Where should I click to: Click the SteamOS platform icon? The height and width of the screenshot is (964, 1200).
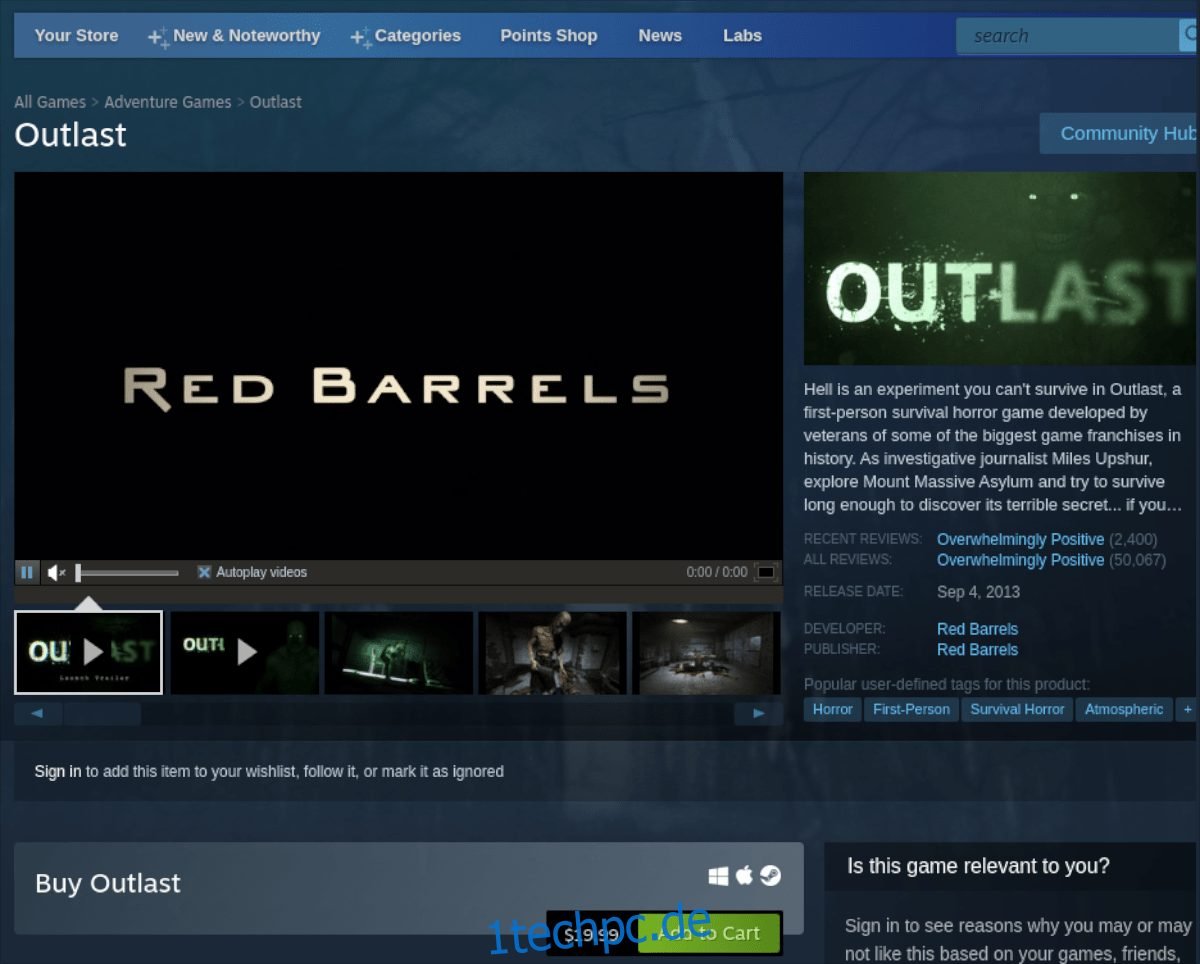[x=770, y=876]
